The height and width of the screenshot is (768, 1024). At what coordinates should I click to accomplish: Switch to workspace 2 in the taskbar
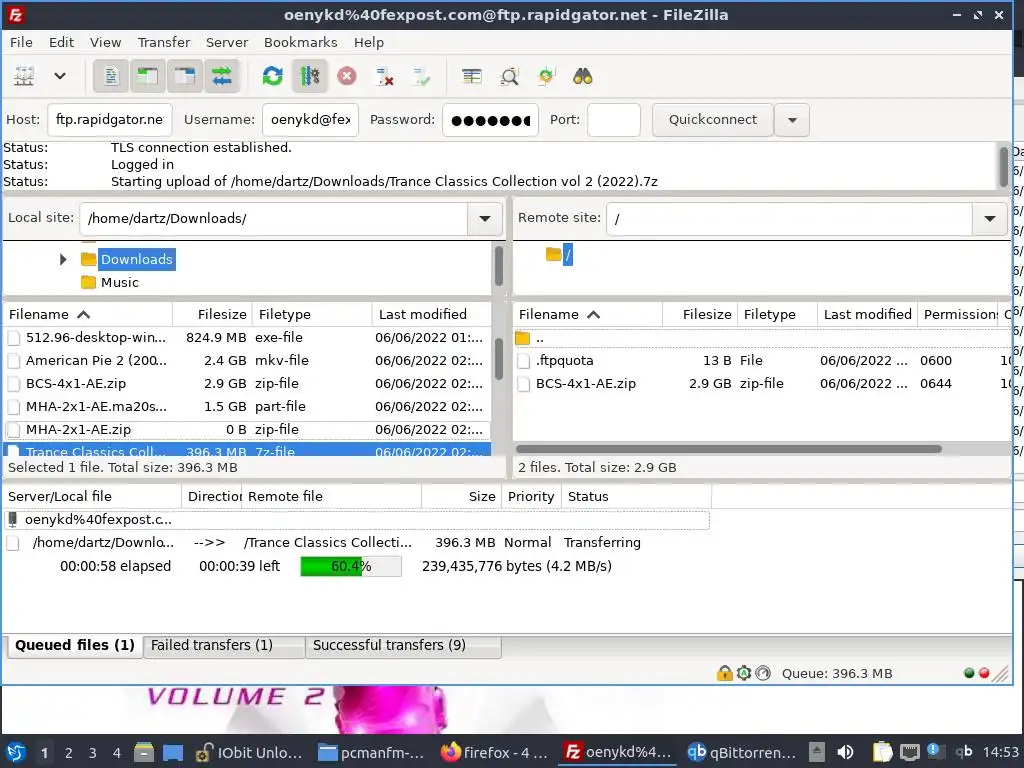(69, 753)
